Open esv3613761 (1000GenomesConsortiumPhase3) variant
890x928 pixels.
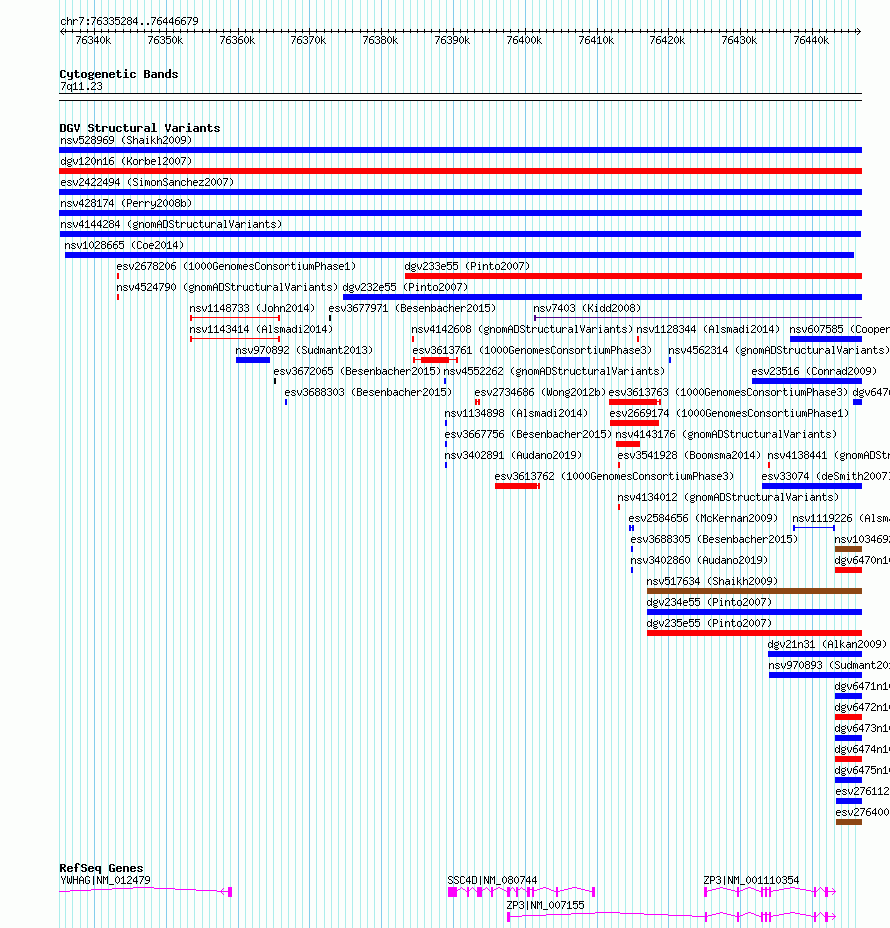coord(532,350)
